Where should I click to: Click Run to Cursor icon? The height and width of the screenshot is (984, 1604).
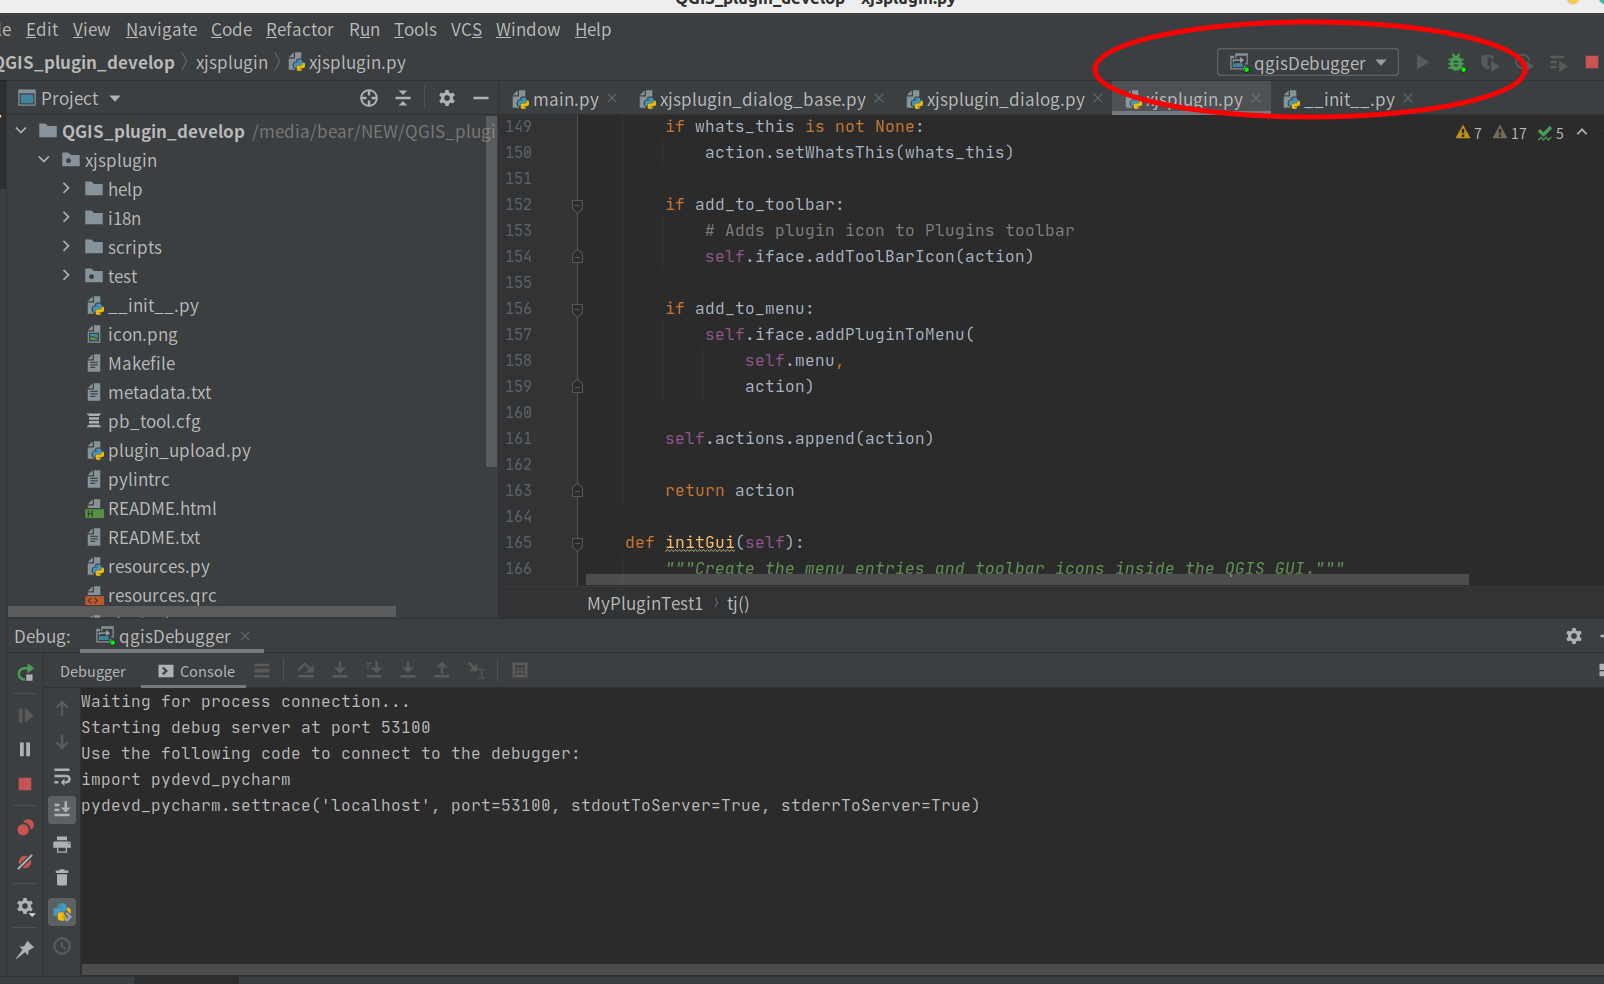coord(476,671)
